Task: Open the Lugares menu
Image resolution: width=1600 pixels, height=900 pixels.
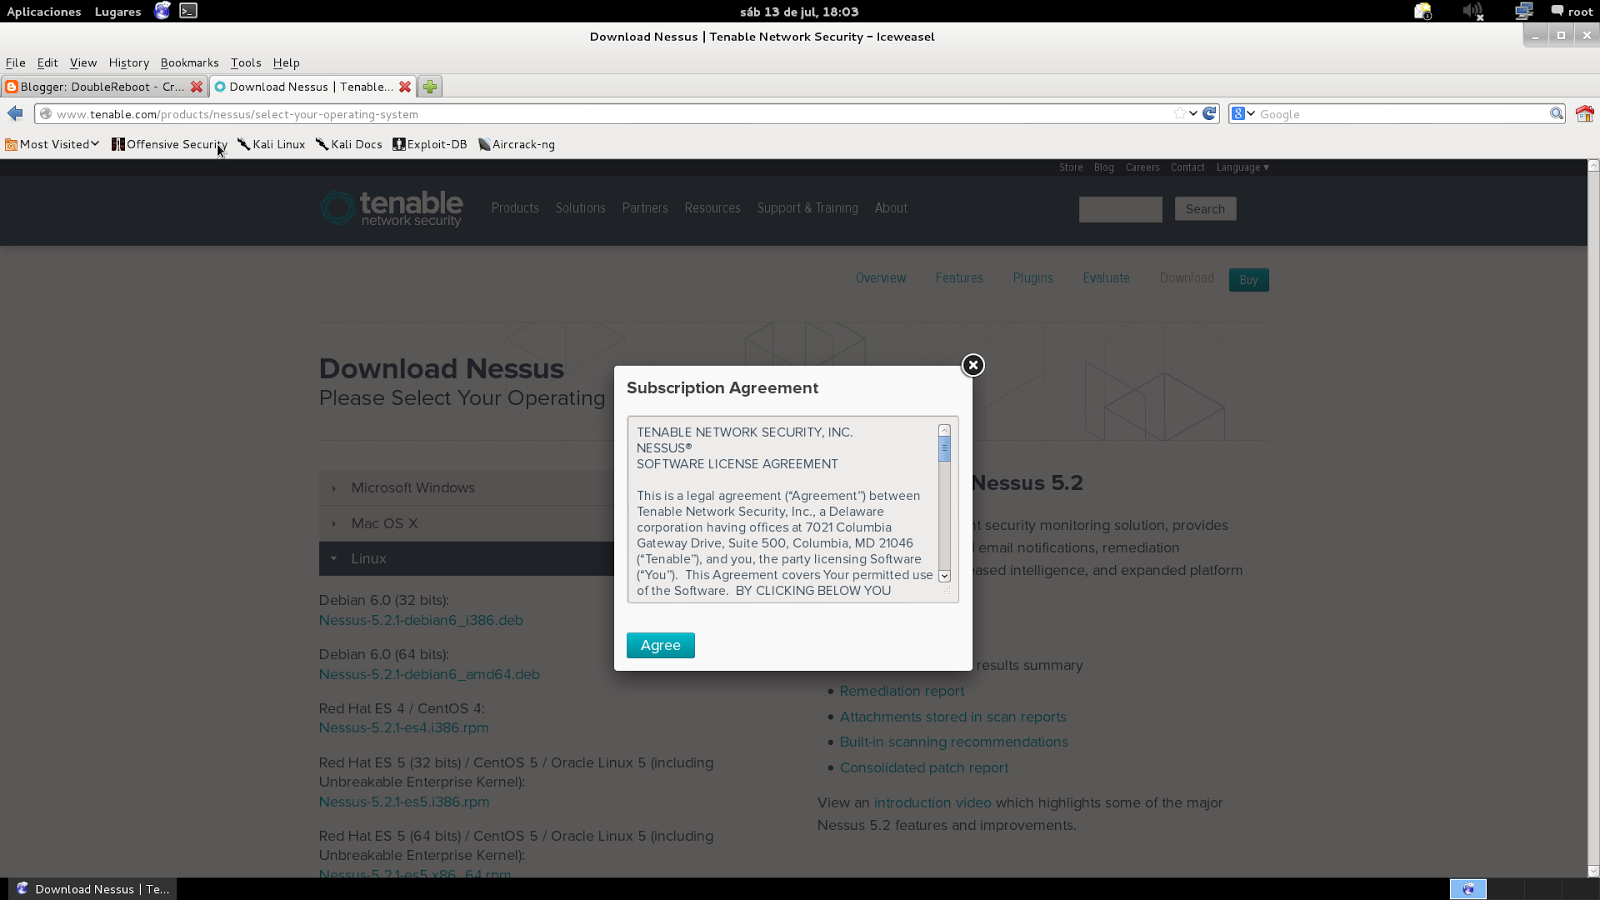Action: pos(118,12)
